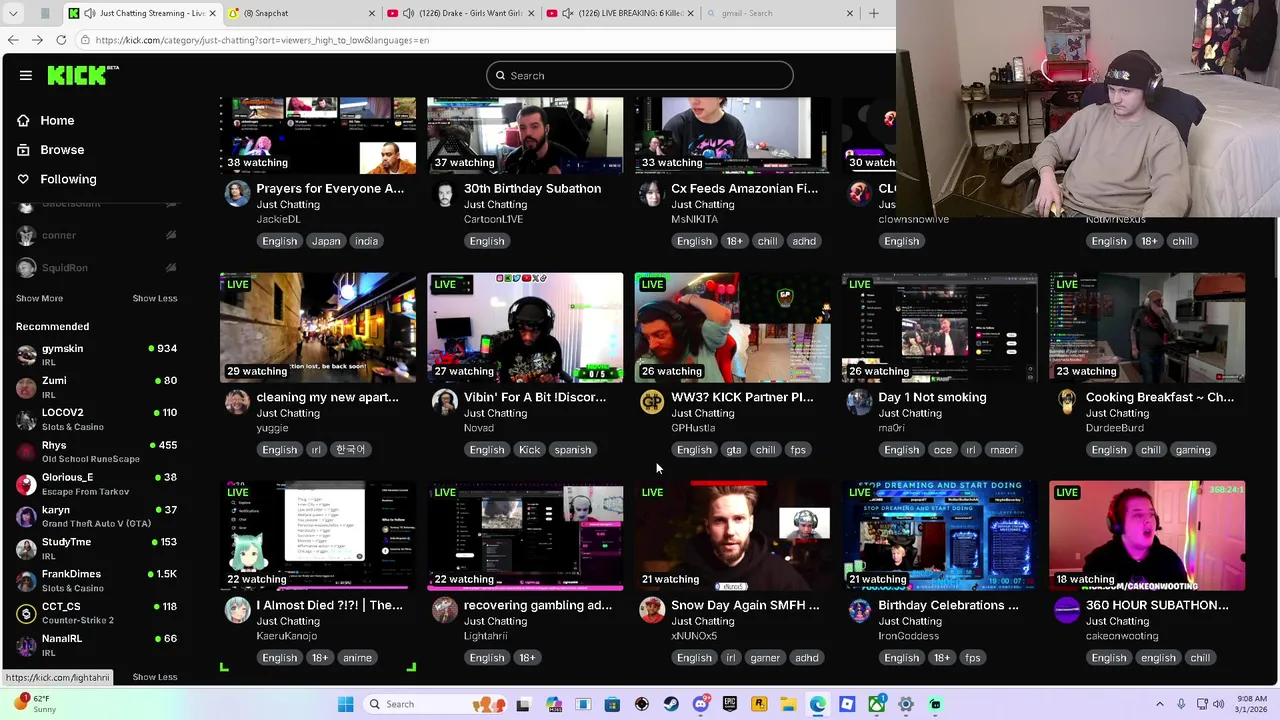This screenshot has width=1280, height=720.
Task: Open LOCOV2 channel avatar
Action: pyautogui.click(x=26, y=419)
